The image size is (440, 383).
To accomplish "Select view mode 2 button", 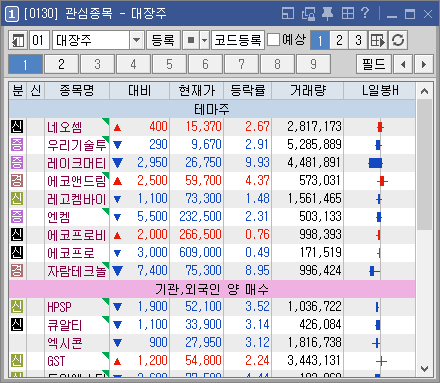I will [x=339, y=40].
